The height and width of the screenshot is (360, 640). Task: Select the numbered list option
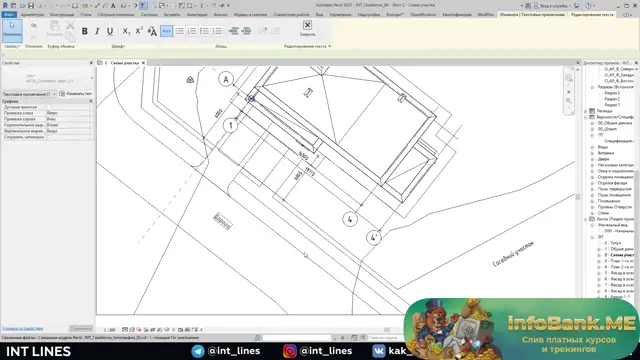click(192, 31)
